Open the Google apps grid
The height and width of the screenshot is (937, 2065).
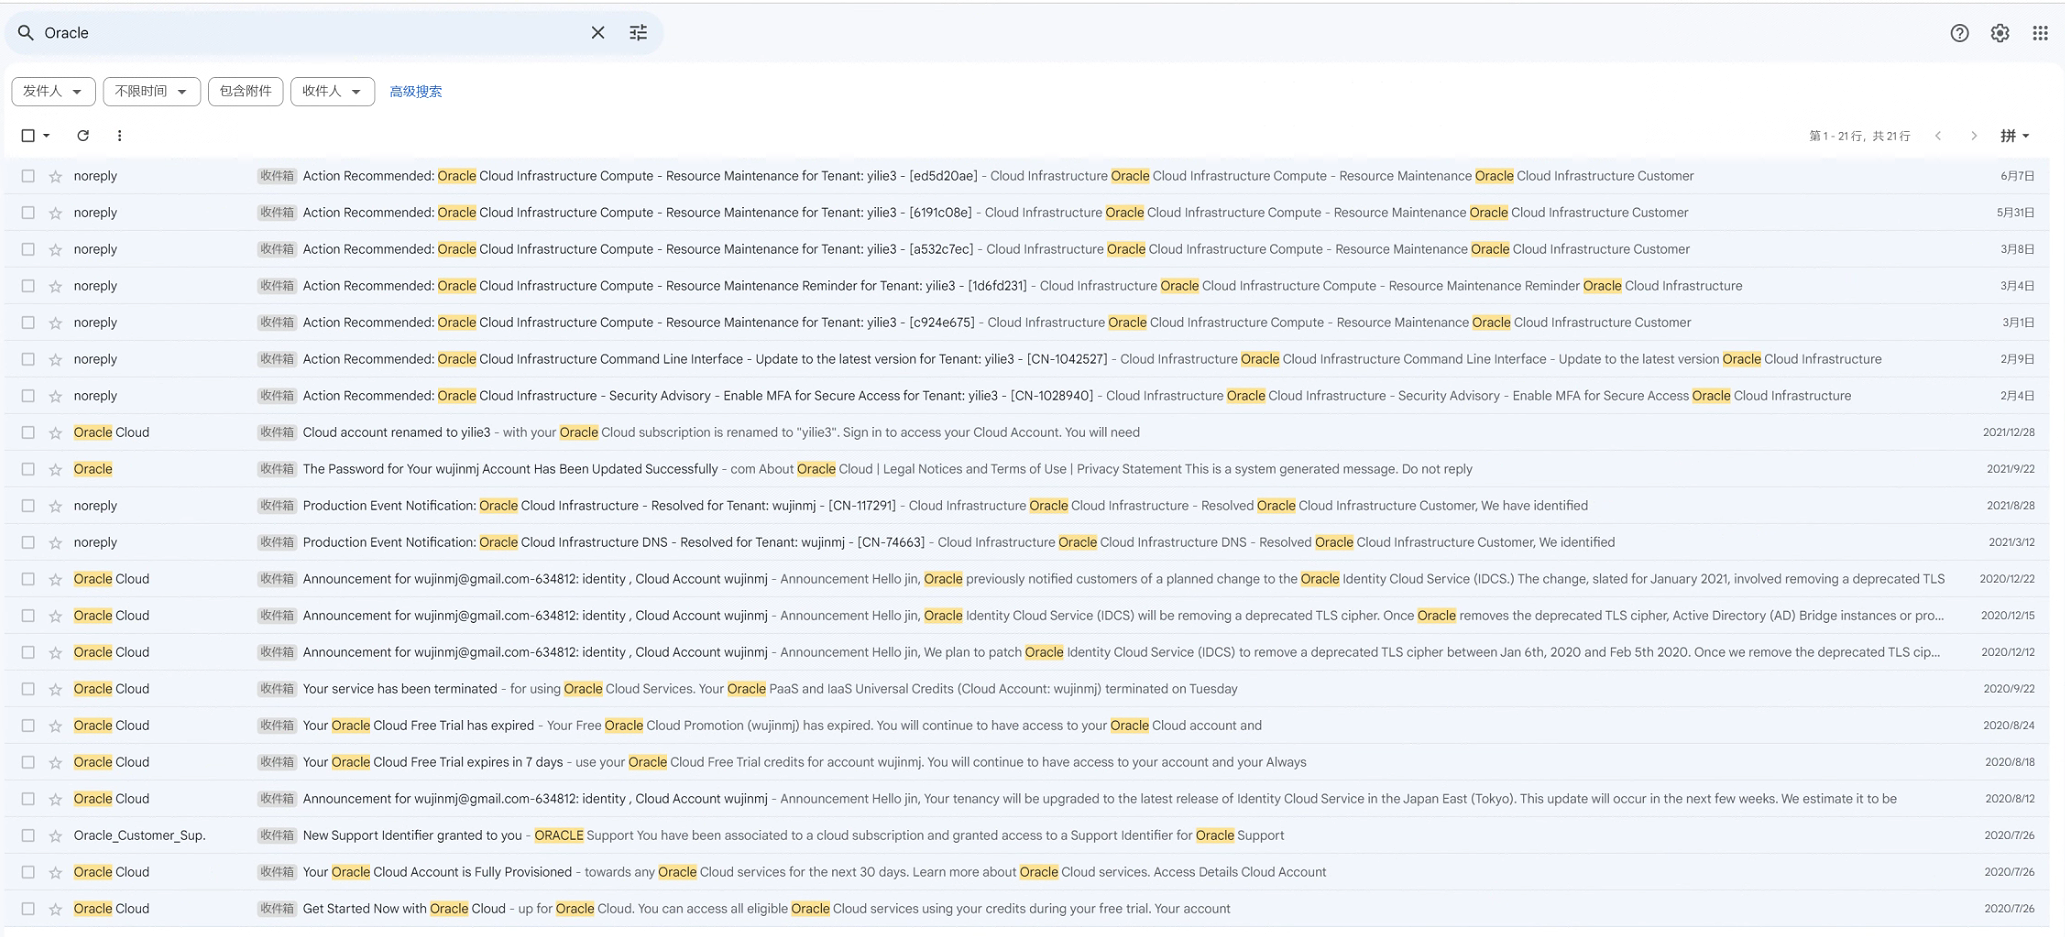(2040, 33)
